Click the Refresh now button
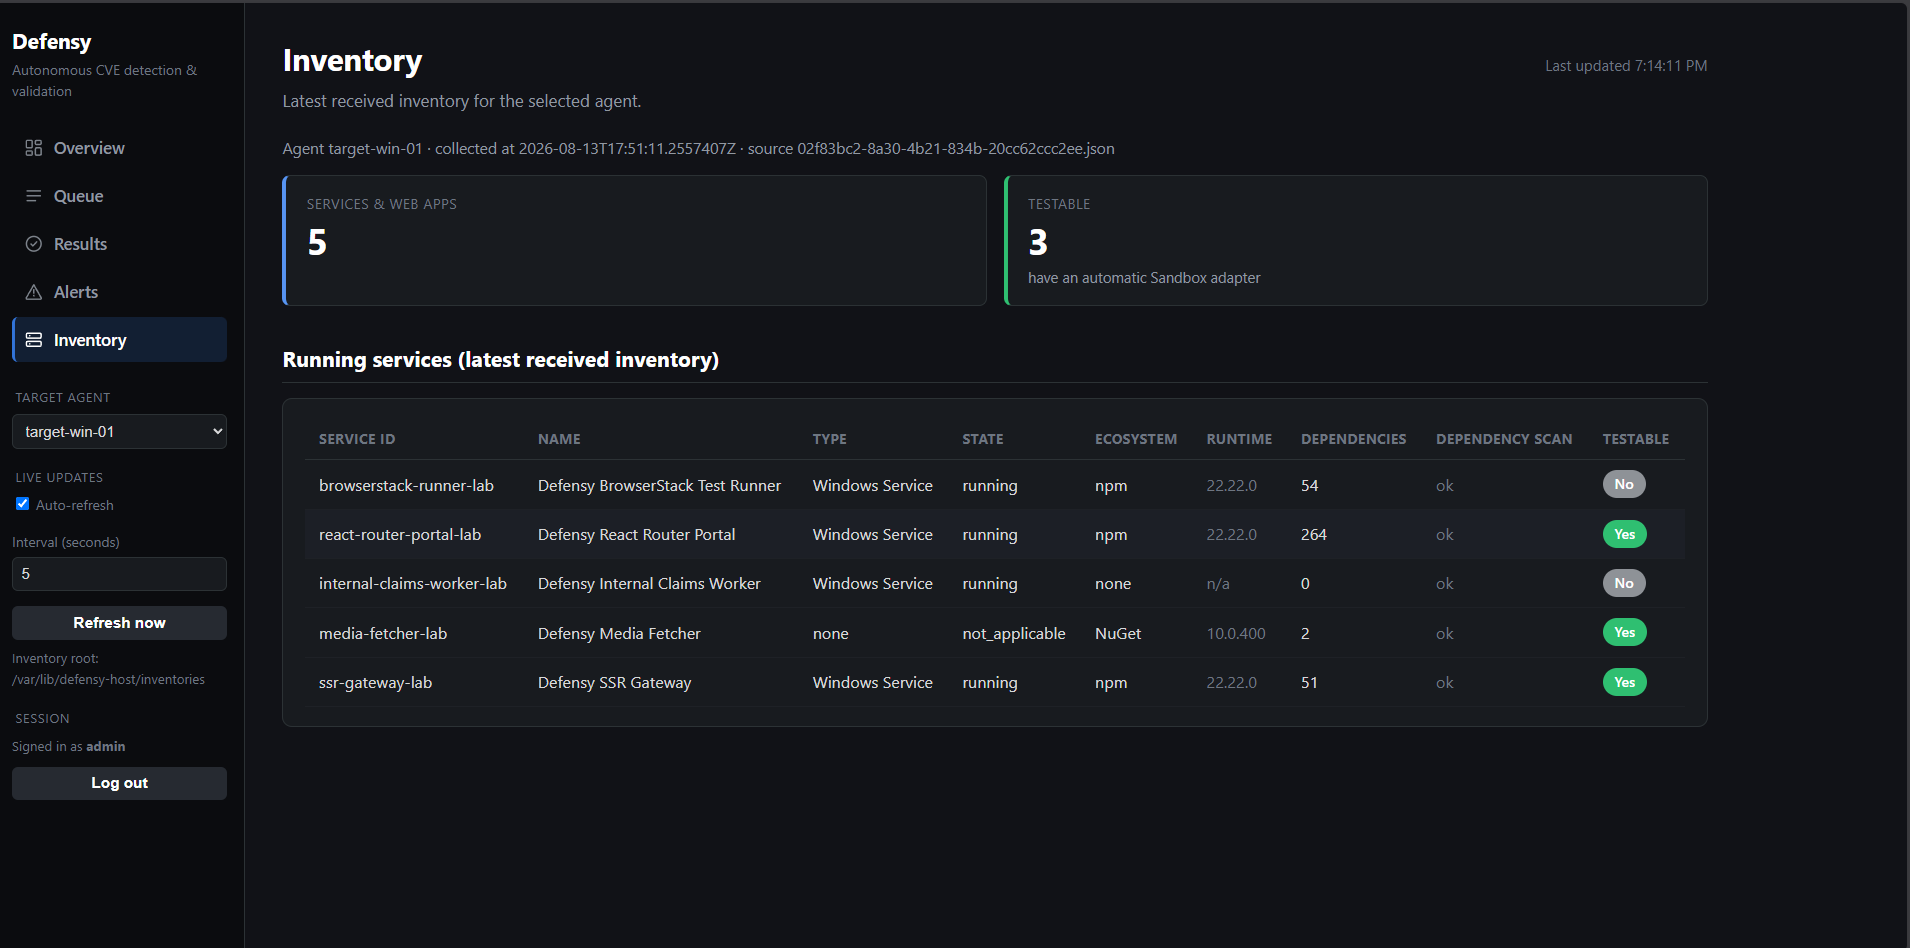This screenshot has height=948, width=1910. [119, 623]
